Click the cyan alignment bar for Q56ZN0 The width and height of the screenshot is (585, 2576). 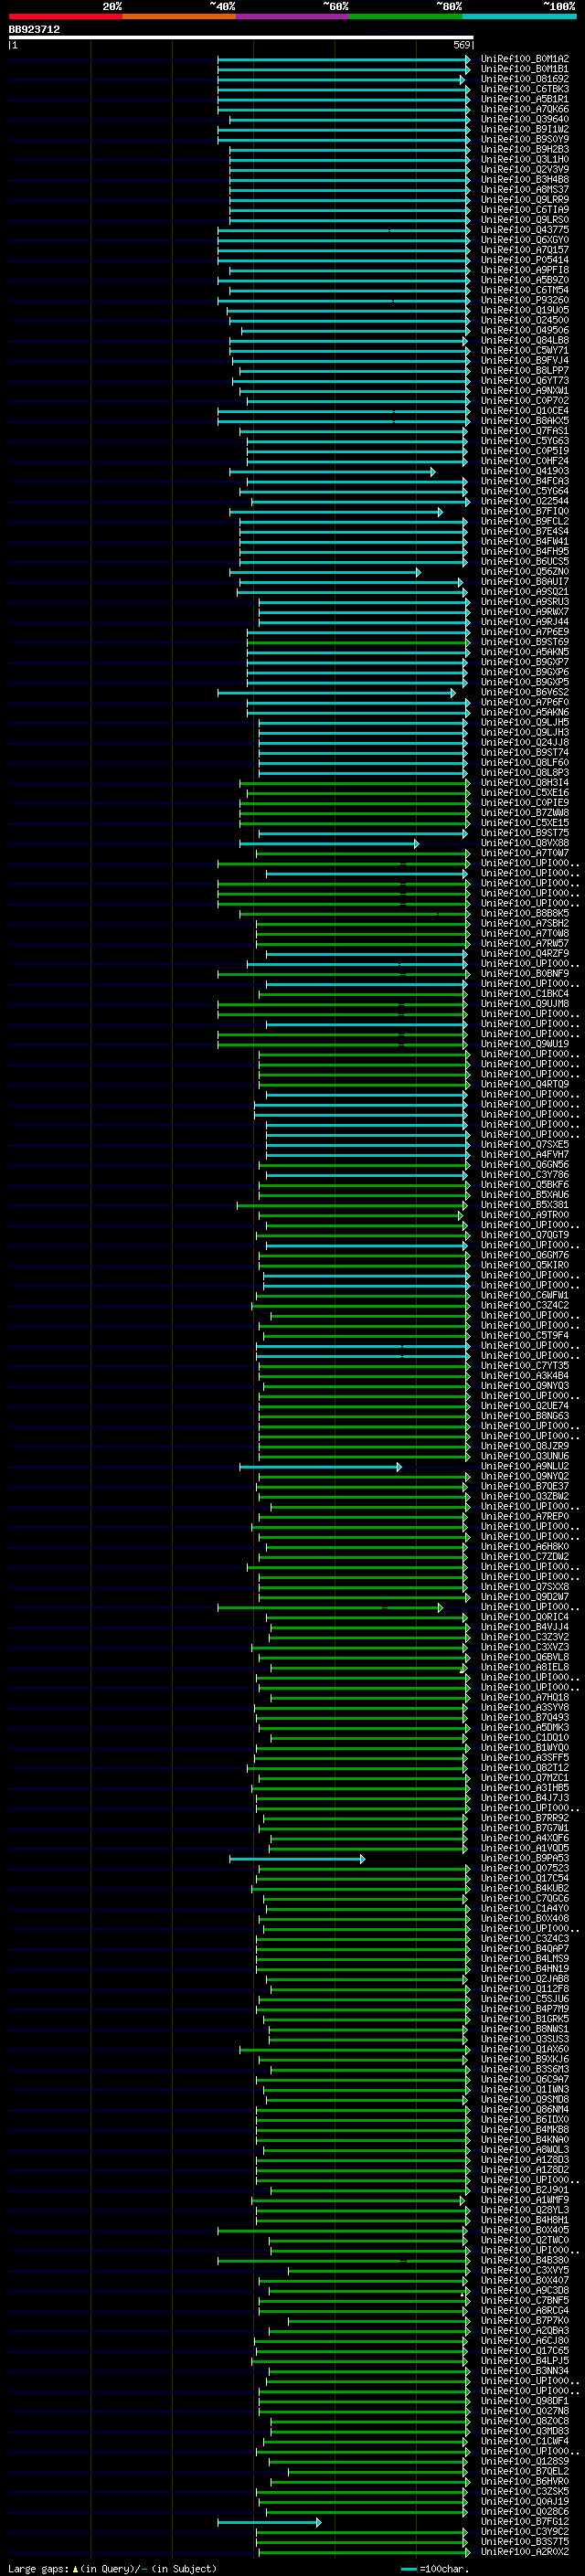tap(325, 572)
